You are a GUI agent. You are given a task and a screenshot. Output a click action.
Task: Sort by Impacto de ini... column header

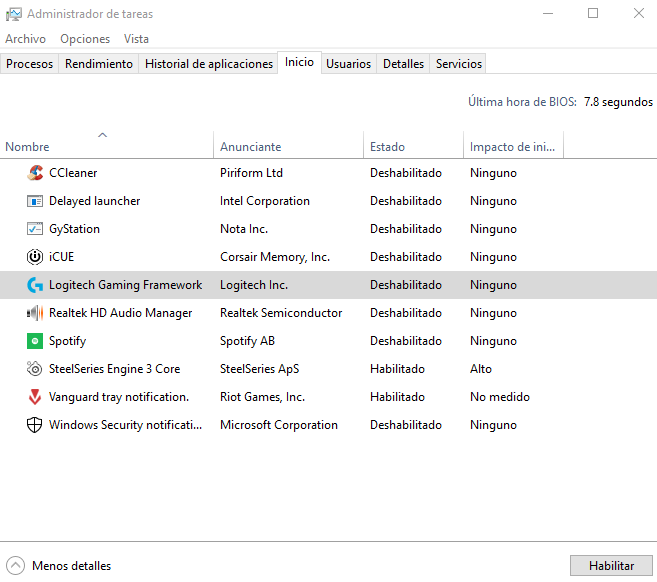click(x=514, y=145)
